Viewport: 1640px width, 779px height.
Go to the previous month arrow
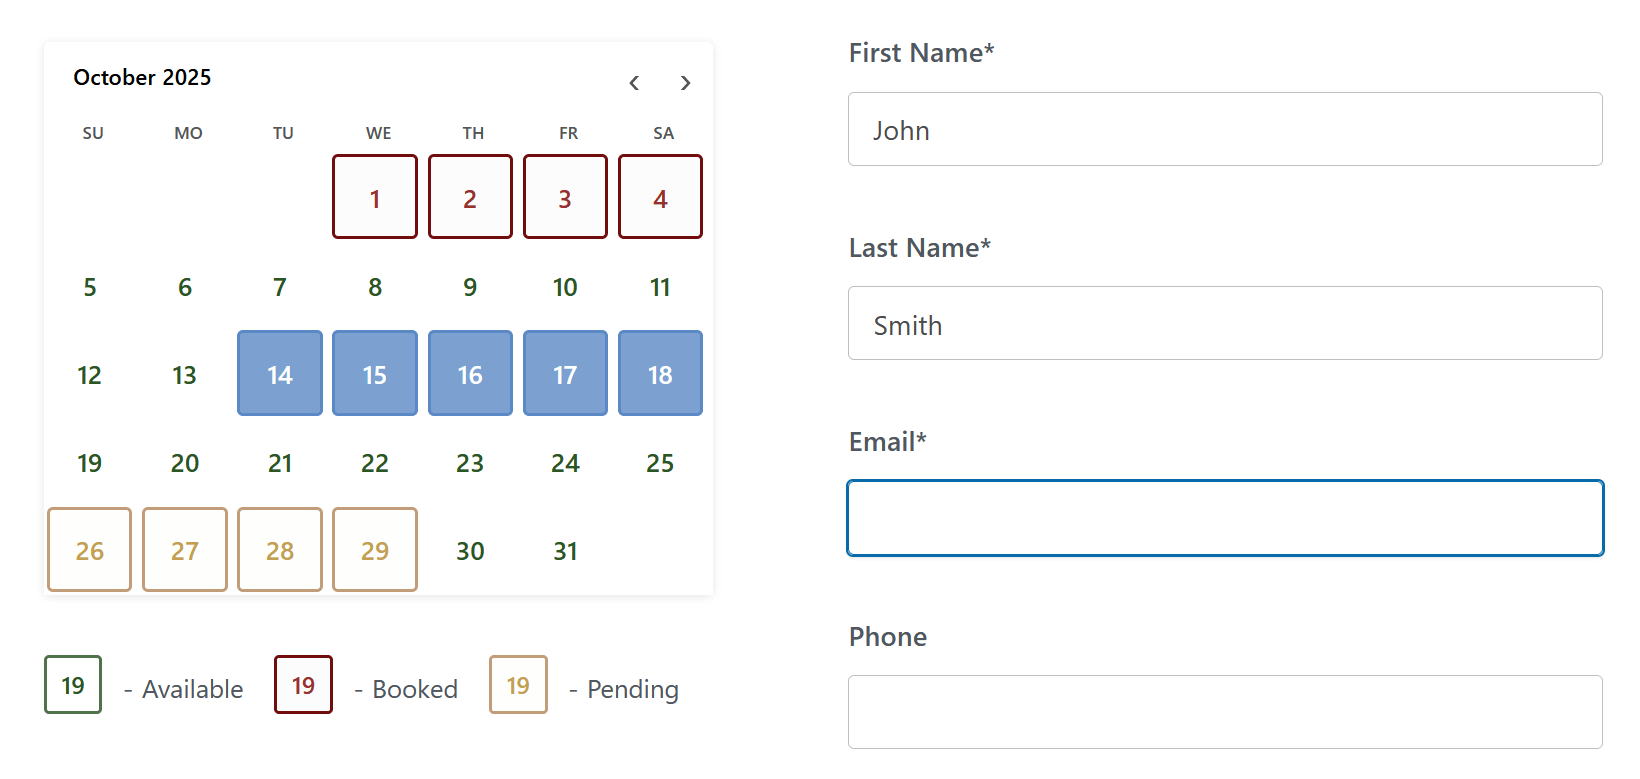(x=634, y=83)
